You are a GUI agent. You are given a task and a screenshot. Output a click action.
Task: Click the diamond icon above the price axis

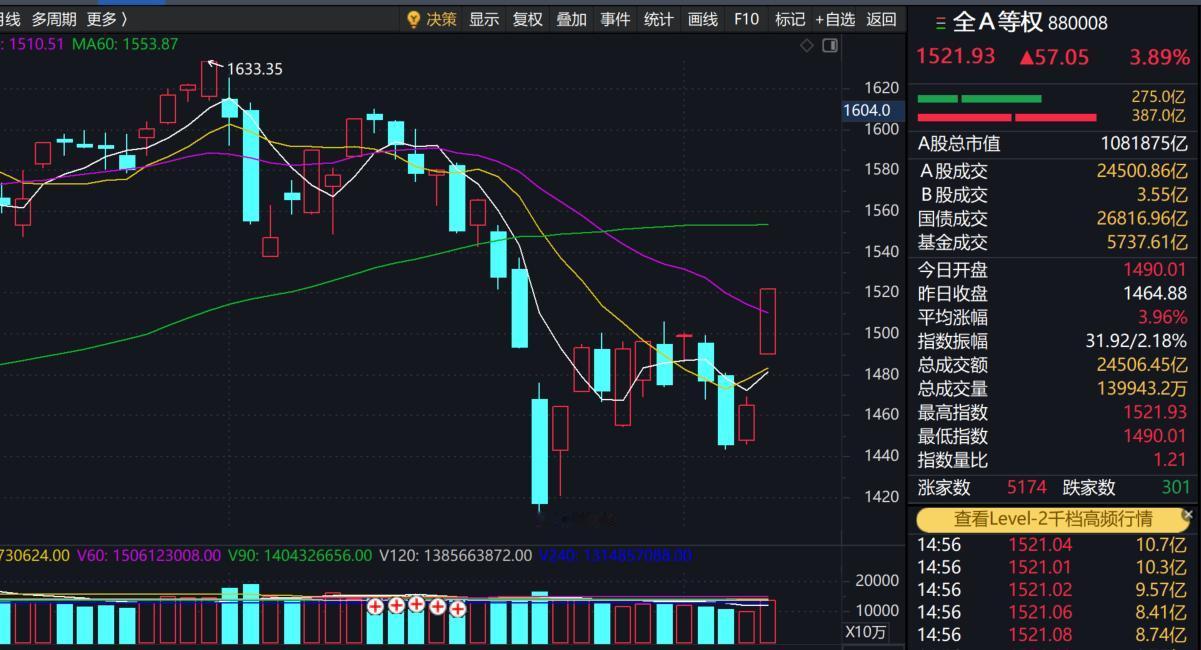pyautogui.click(x=807, y=46)
